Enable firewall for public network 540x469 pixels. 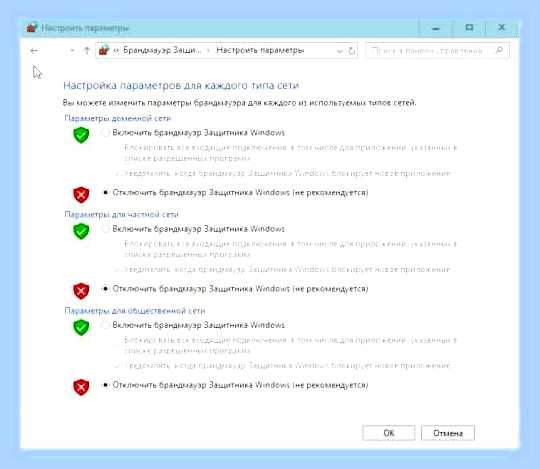pos(105,325)
